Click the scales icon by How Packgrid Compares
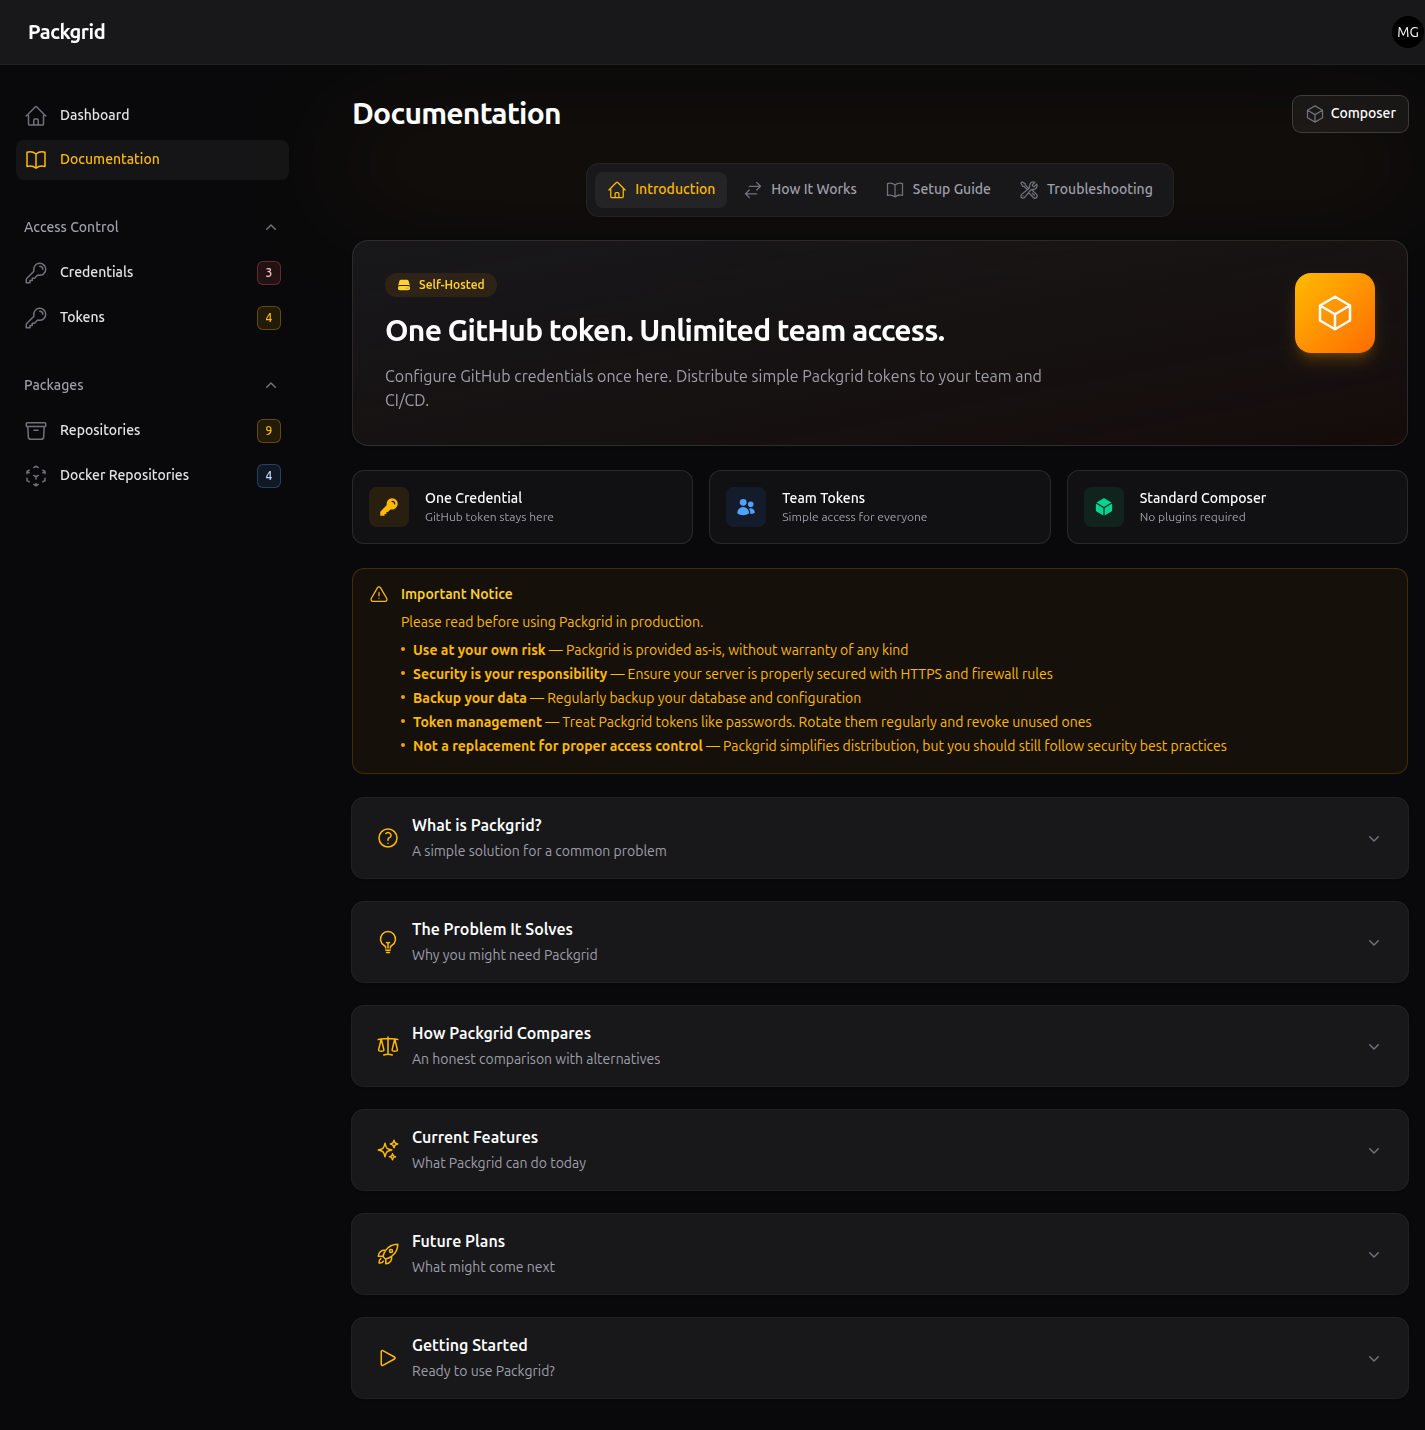Image resolution: width=1425 pixels, height=1430 pixels. tap(388, 1046)
